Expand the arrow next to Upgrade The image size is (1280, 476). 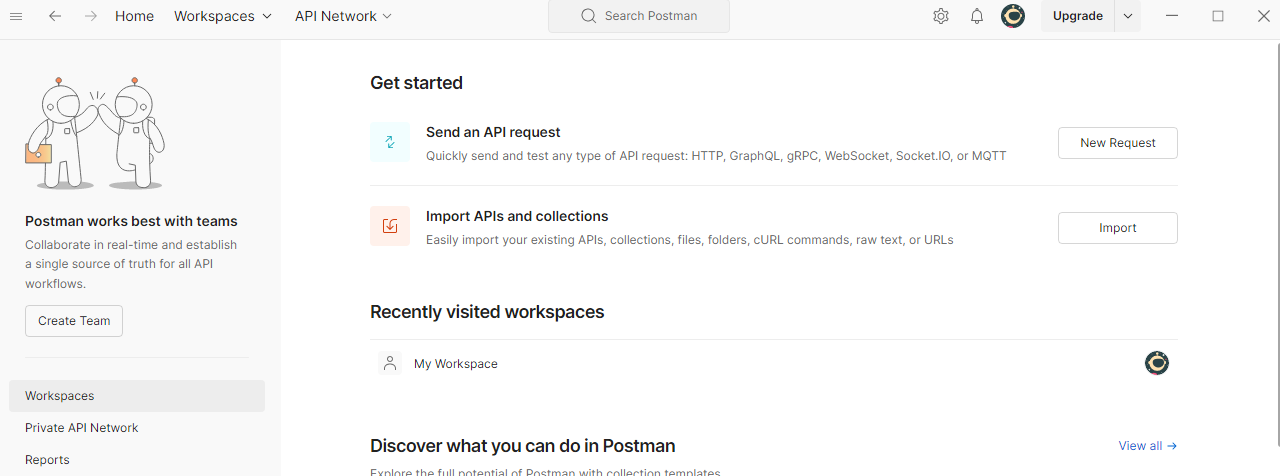[1128, 16]
